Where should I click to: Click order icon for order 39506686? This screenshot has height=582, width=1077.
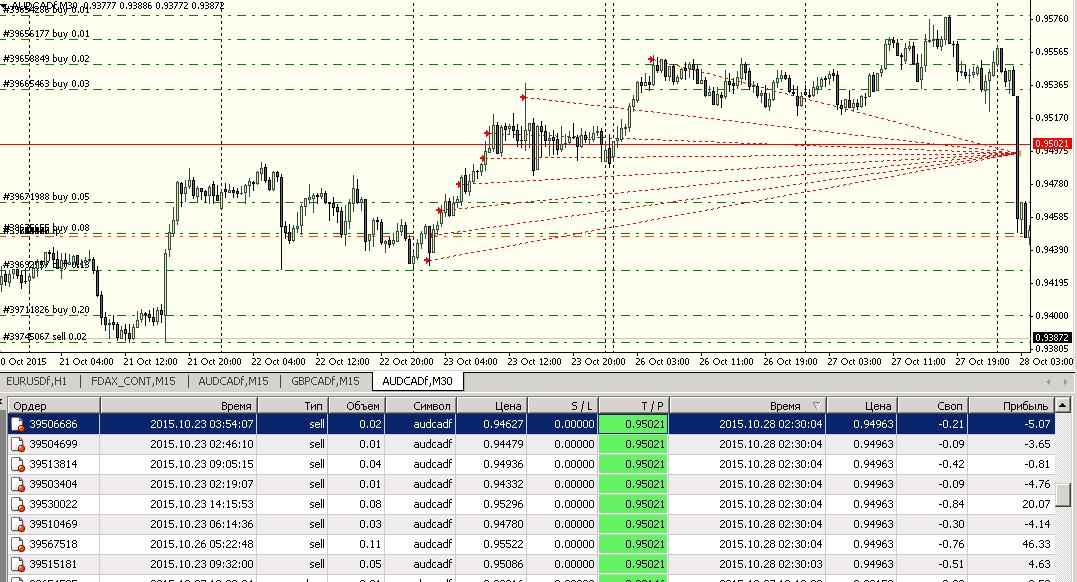pyautogui.click(x=18, y=425)
